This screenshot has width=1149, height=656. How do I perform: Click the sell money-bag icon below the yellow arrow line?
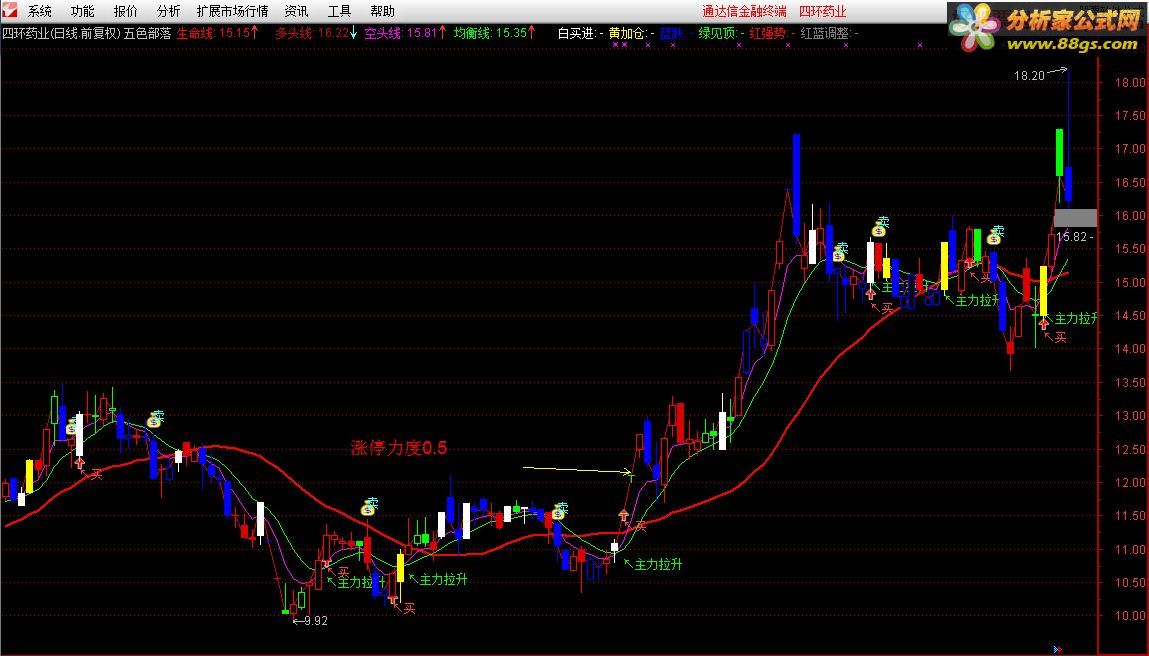560,511
